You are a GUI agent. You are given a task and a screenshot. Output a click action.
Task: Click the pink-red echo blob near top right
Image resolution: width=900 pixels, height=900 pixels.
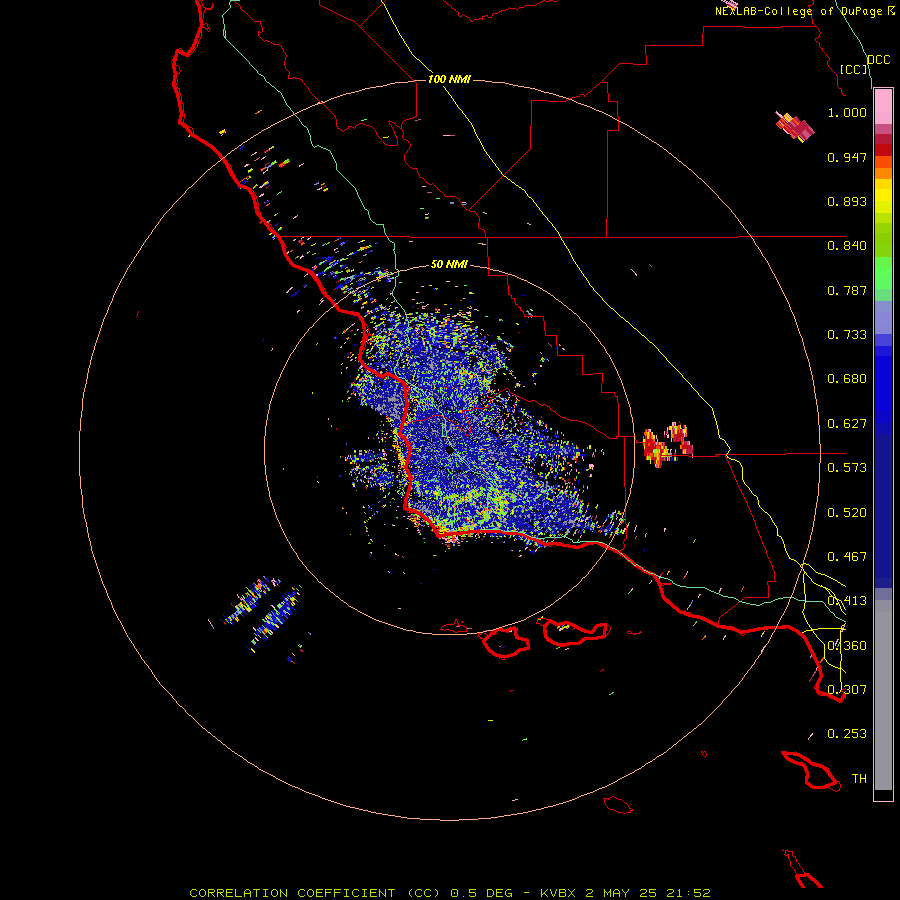pyautogui.click(x=795, y=127)
